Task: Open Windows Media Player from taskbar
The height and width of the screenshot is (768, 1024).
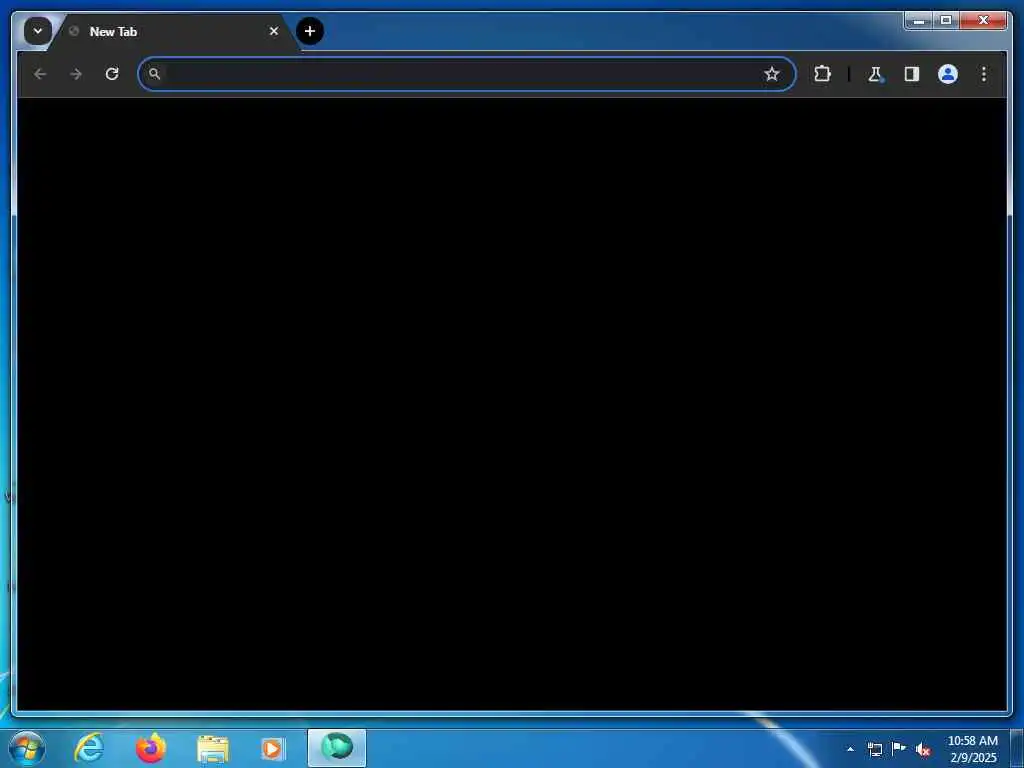Action: pyautogui.click(x=273, y=748)
